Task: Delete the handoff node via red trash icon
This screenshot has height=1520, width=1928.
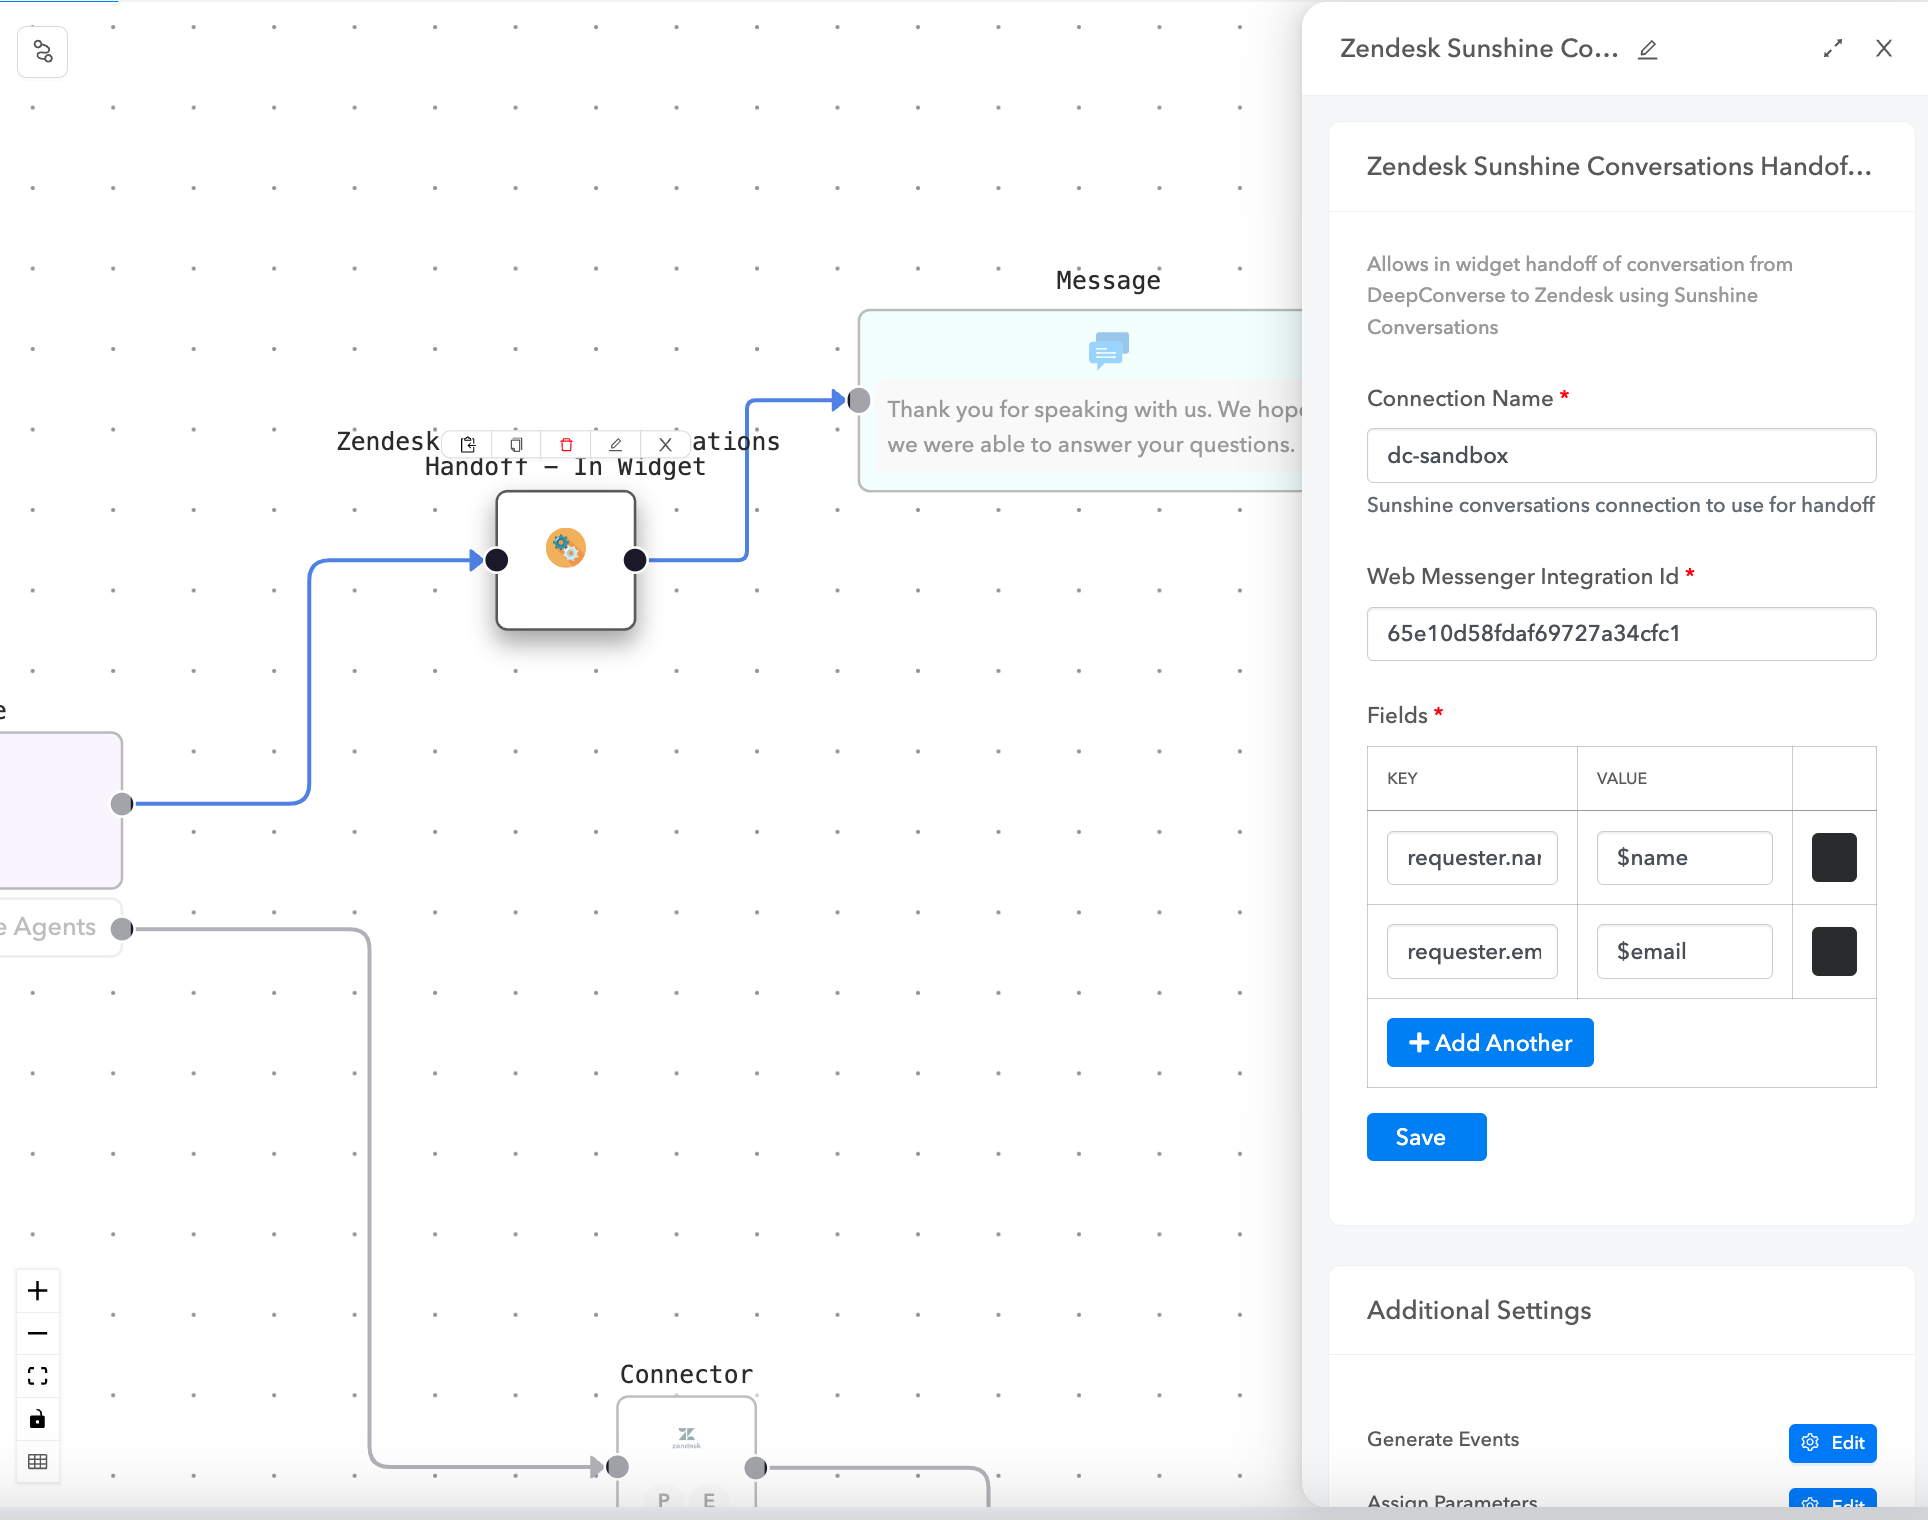Action: click(566, 444)
